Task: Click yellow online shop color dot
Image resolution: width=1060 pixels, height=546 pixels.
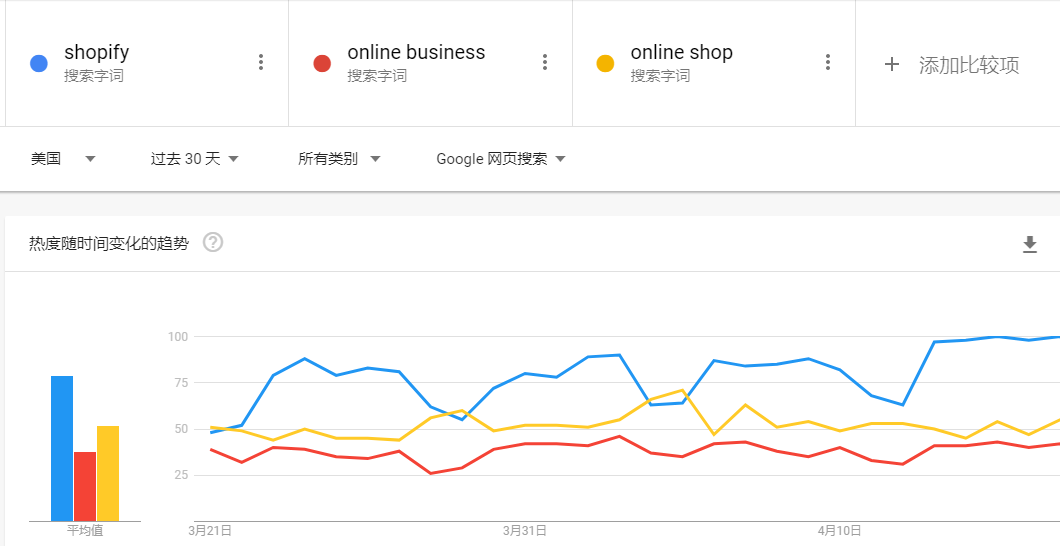Action: [605, 64]
